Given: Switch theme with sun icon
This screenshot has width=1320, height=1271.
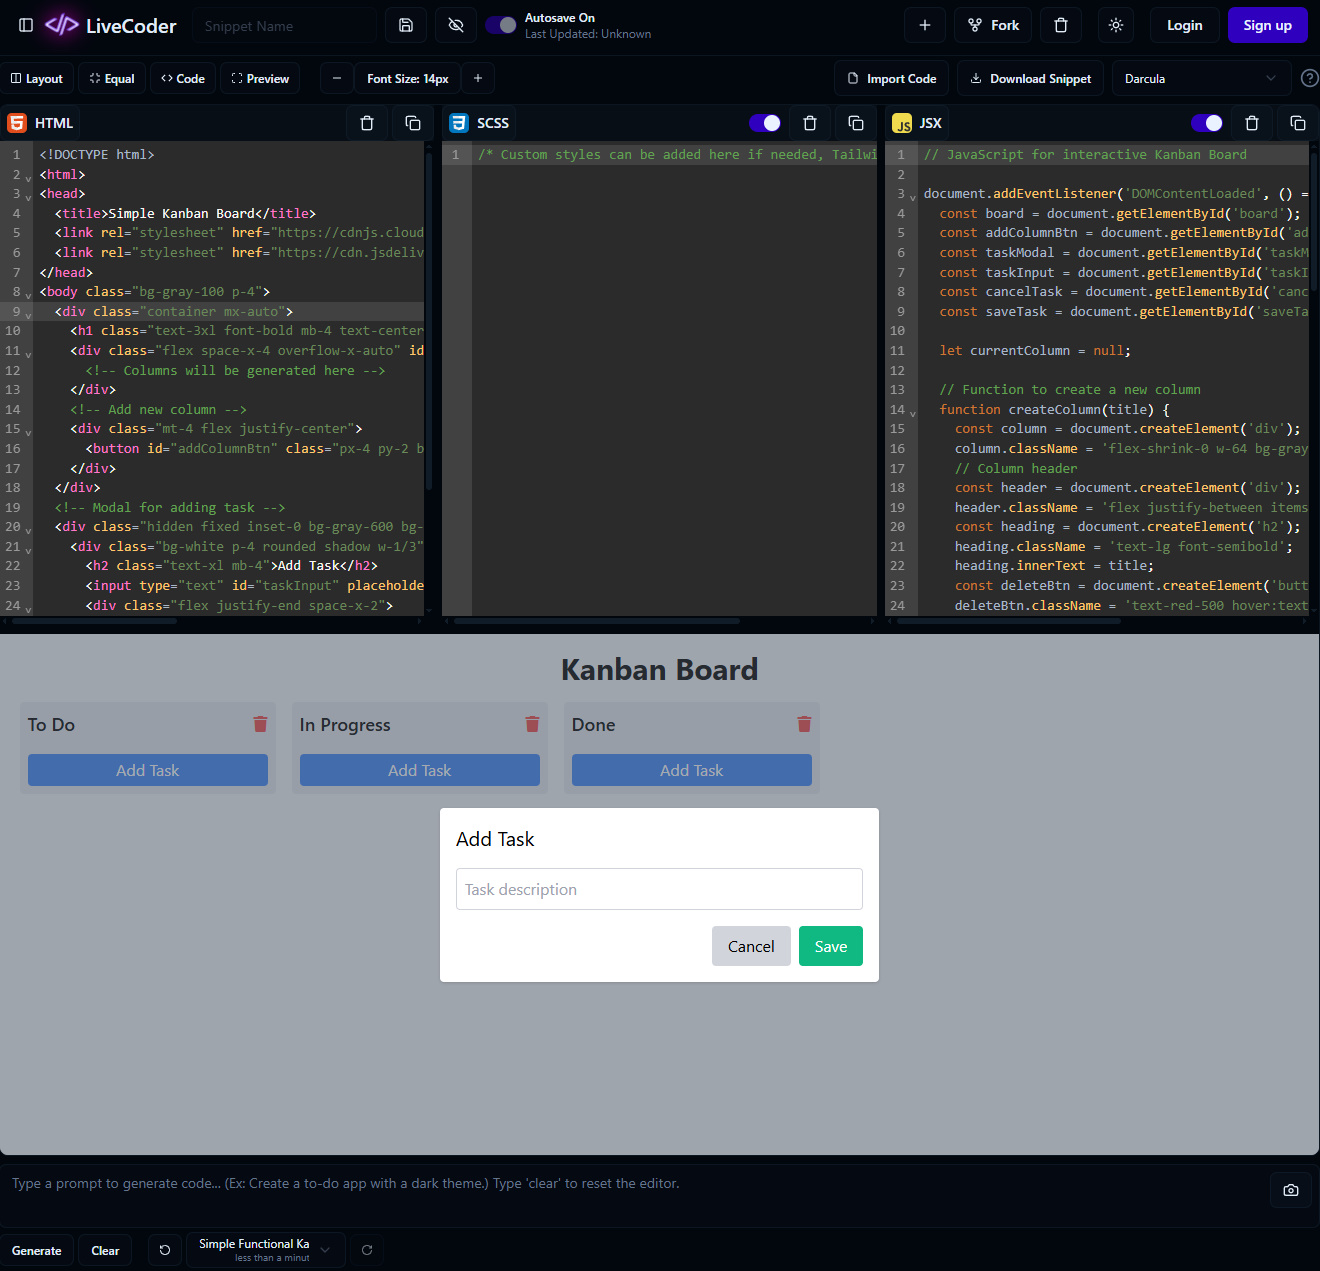Looking at the screenshot, I should coord(1116,25).
